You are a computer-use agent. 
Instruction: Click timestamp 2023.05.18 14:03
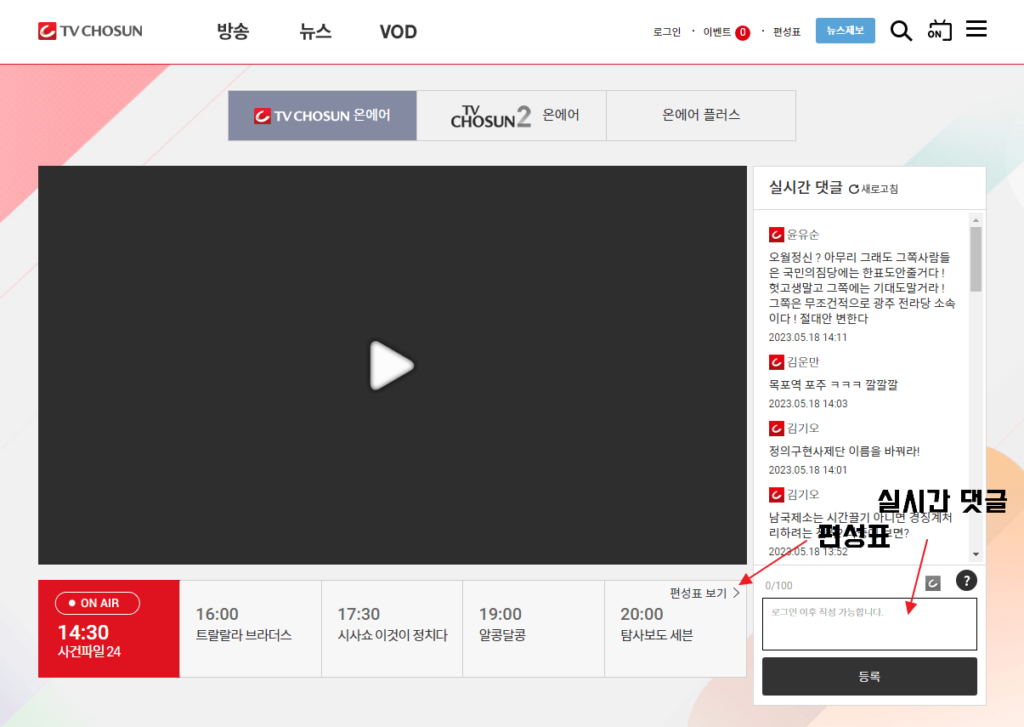pos(808,404)
